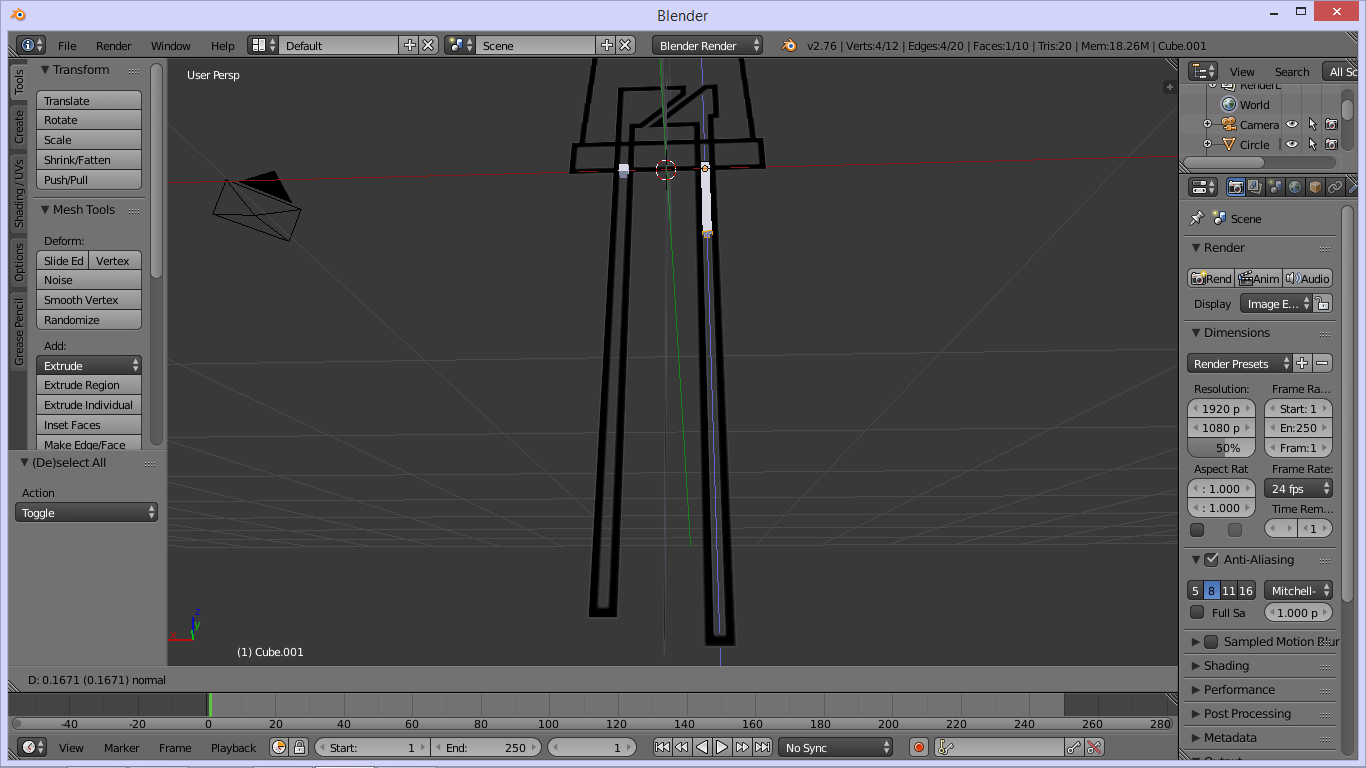Viewport: 1366px width, 768px height.
Task: Switch to the Create tool shelf tab
Action: click(19, 126)
